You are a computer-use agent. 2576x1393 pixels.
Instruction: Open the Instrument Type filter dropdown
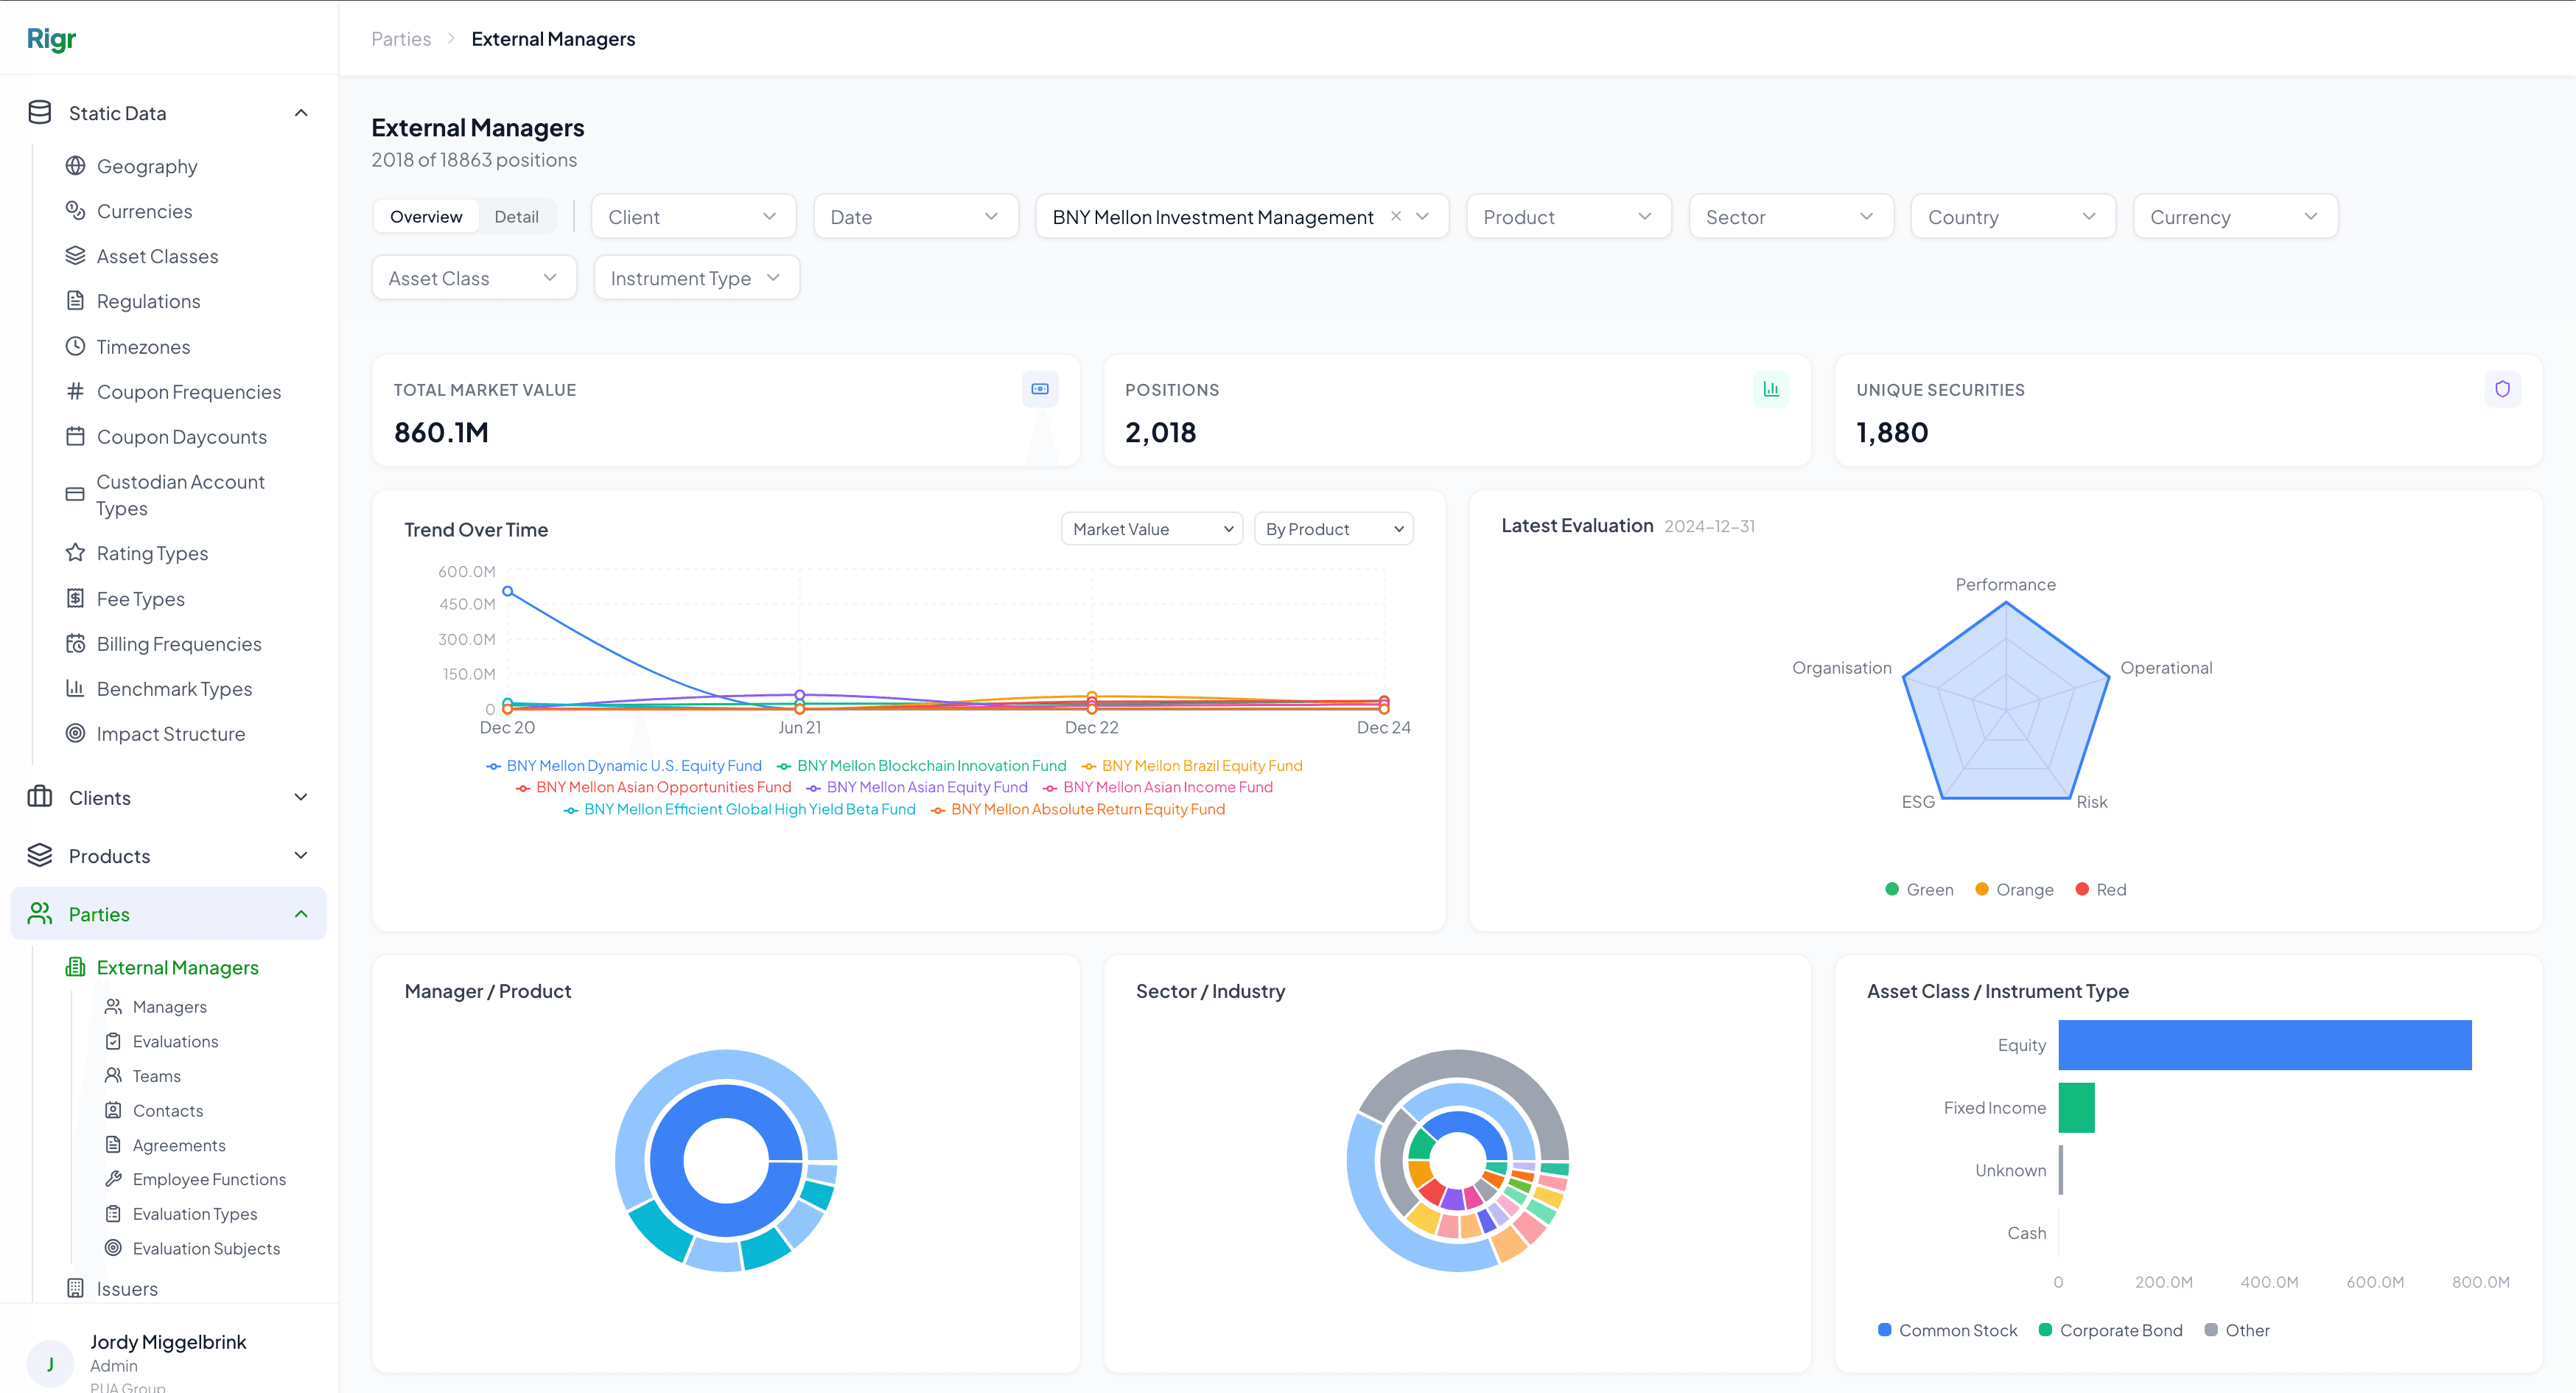tap(697, 278)
